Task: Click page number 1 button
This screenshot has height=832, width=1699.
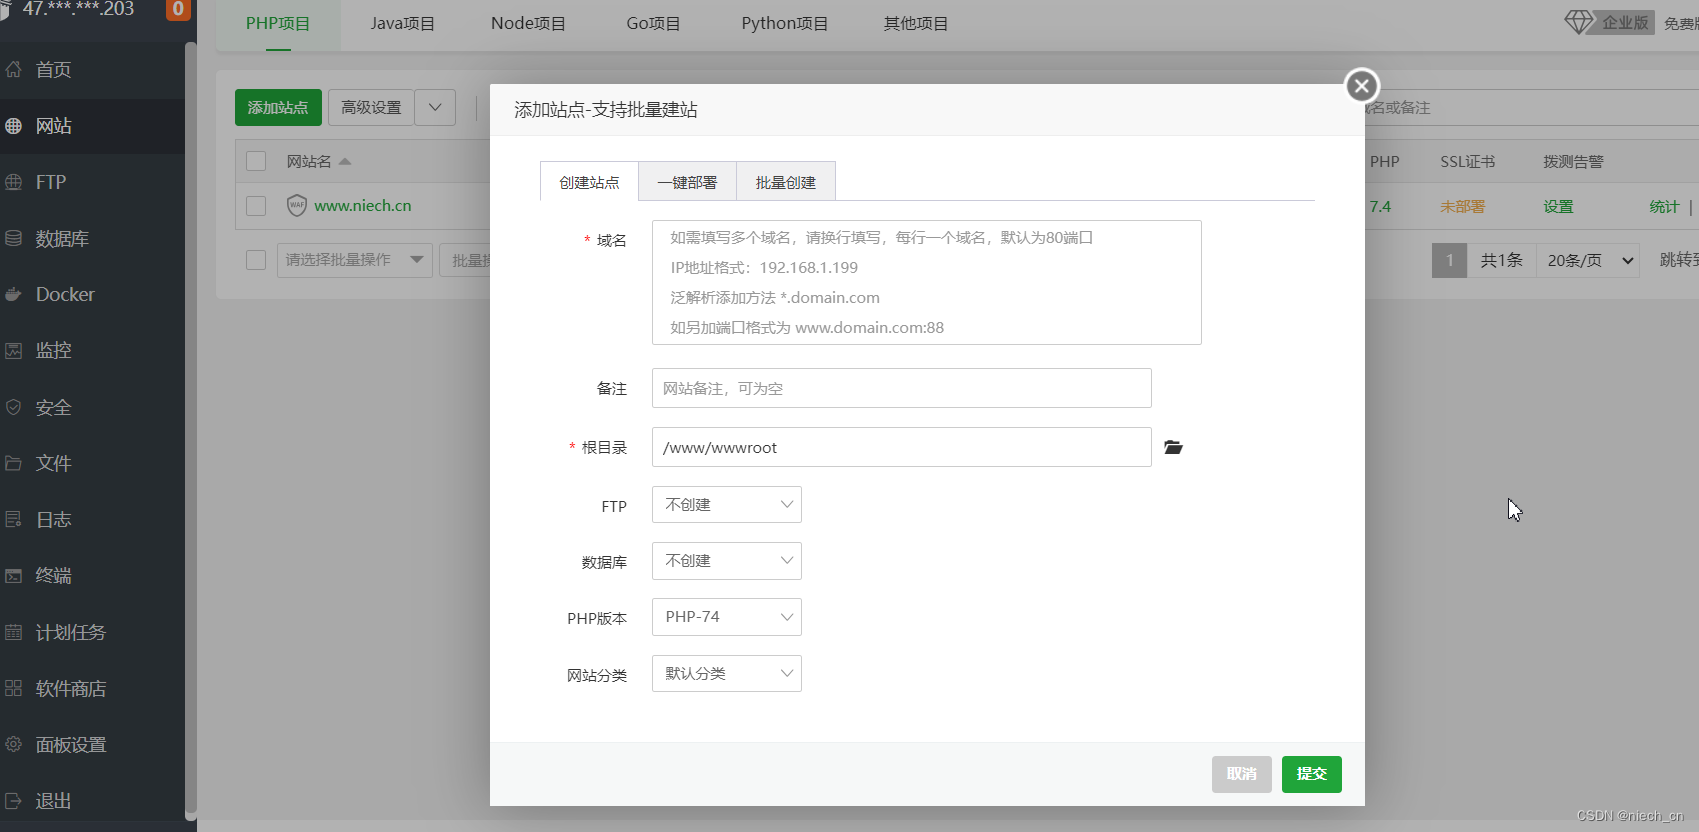Action: point(1449,260)
